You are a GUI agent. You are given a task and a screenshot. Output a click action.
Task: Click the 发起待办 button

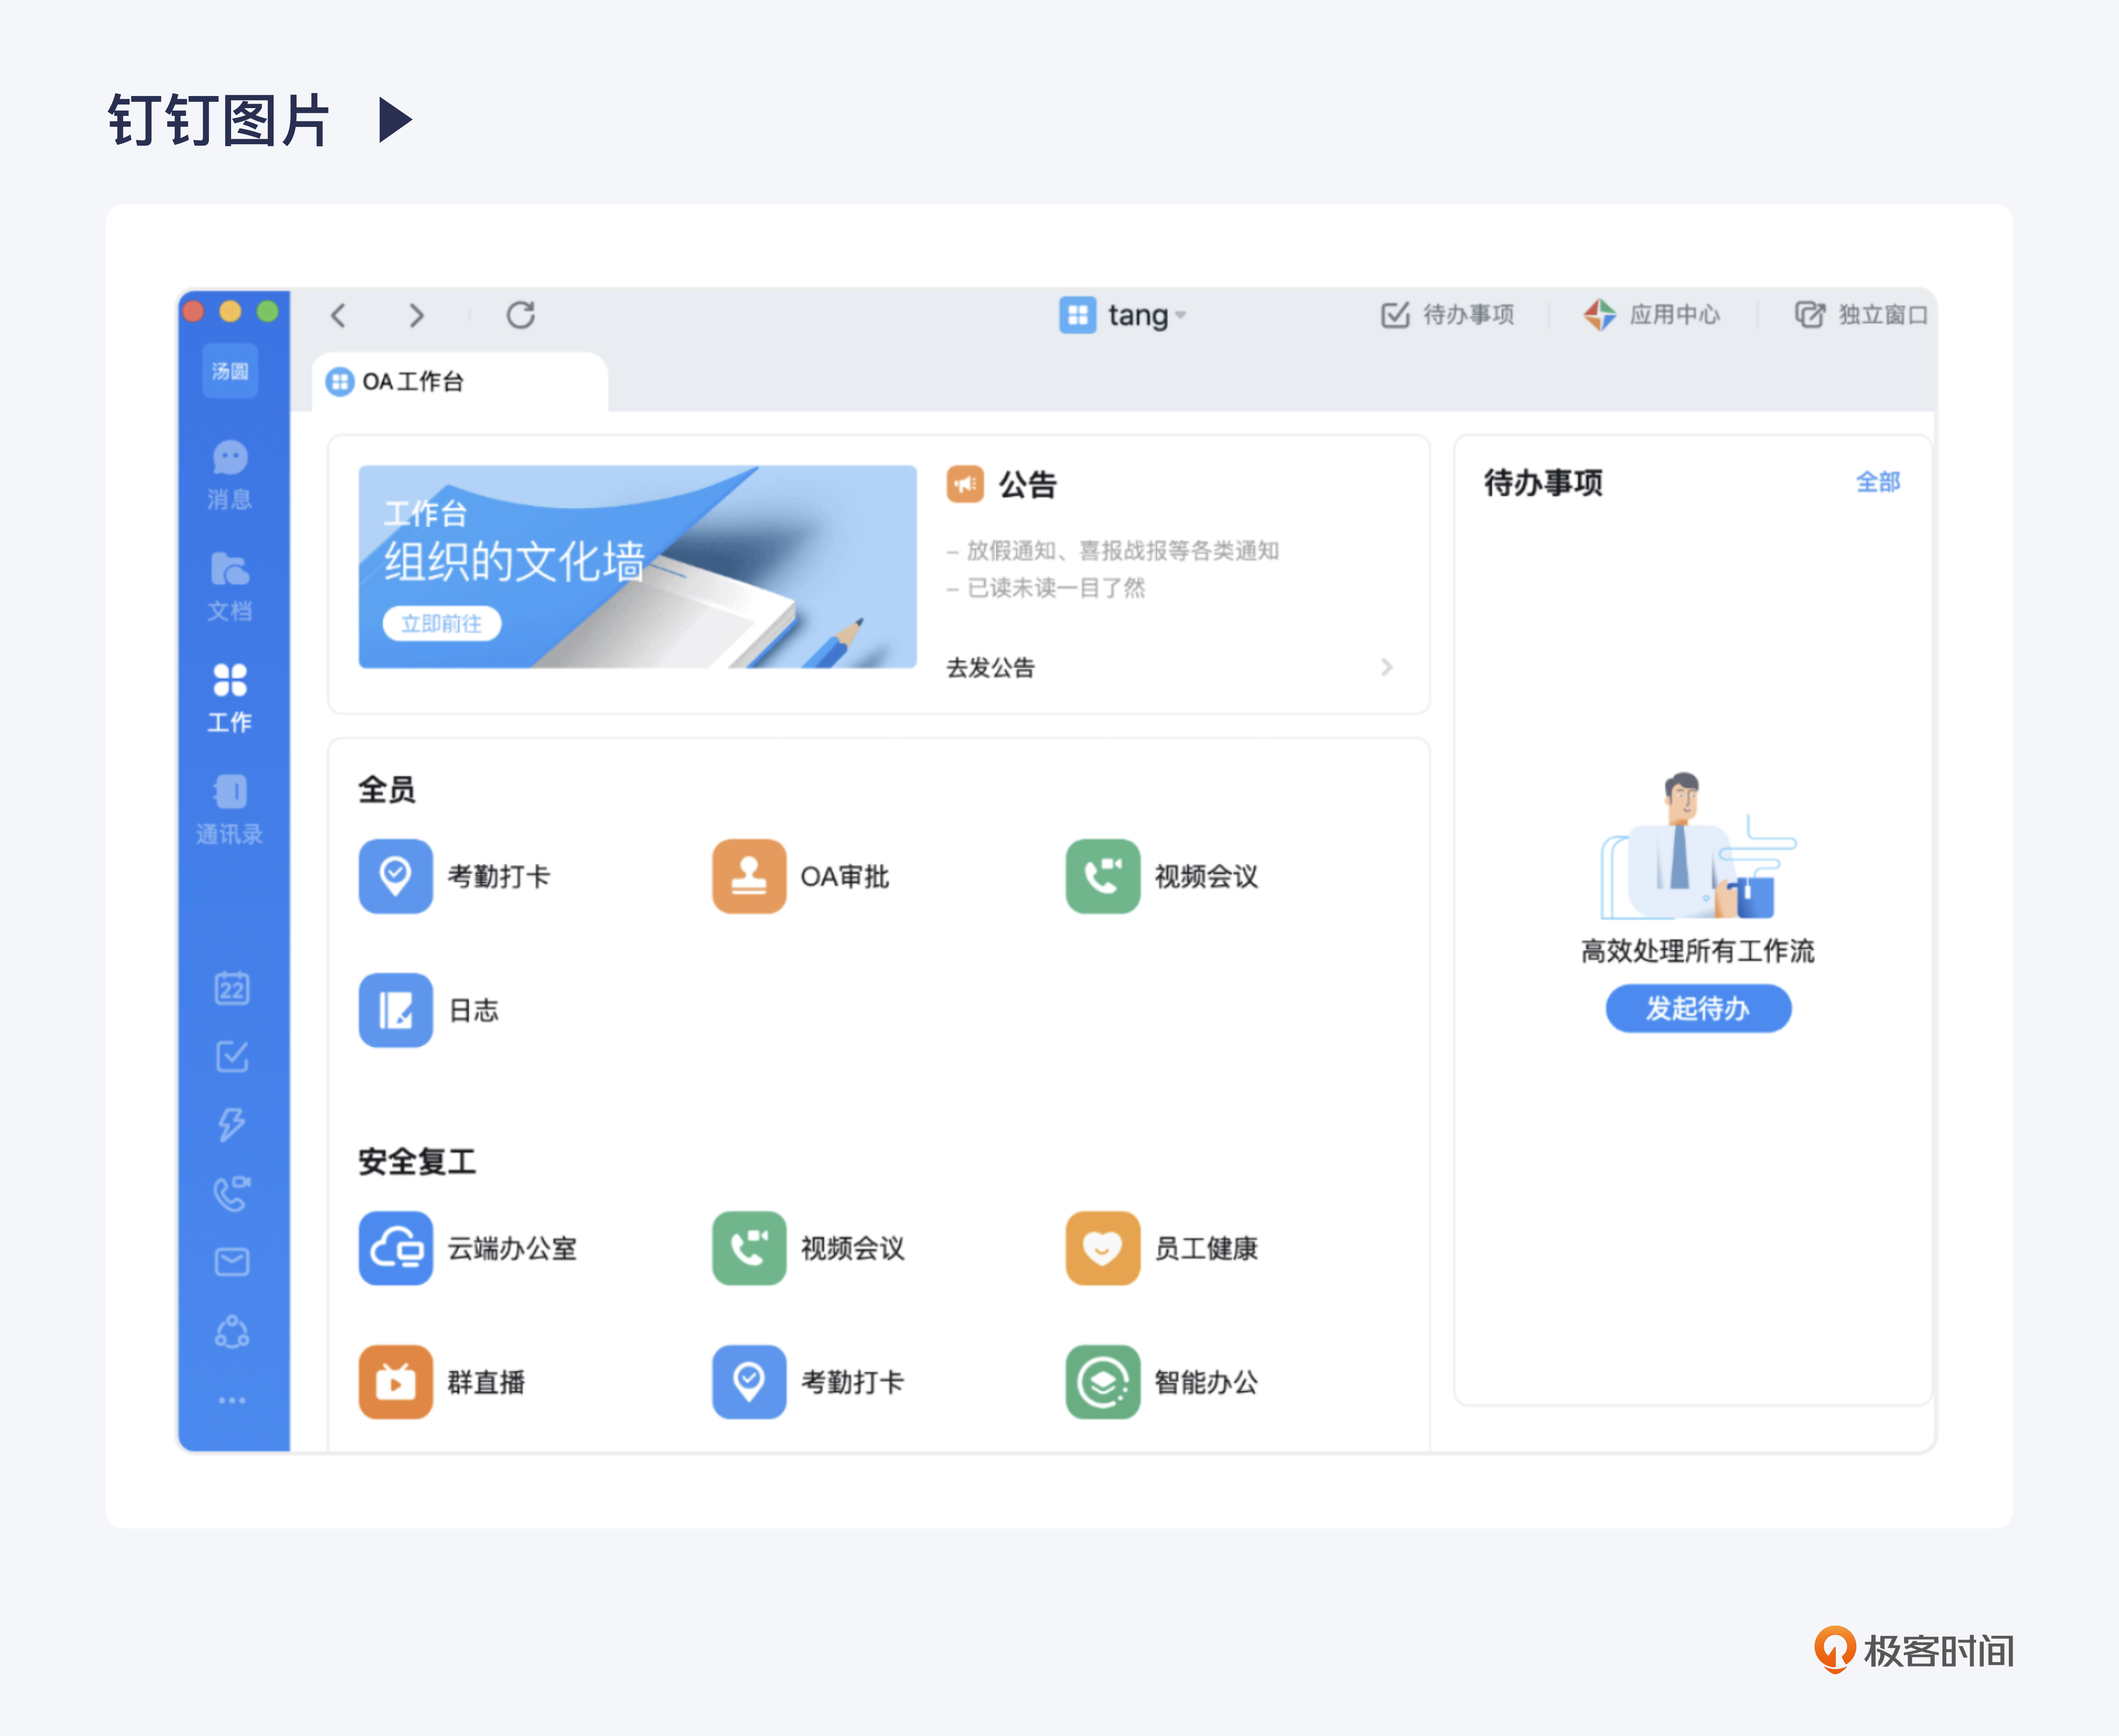click(x=1698, y=1008)
